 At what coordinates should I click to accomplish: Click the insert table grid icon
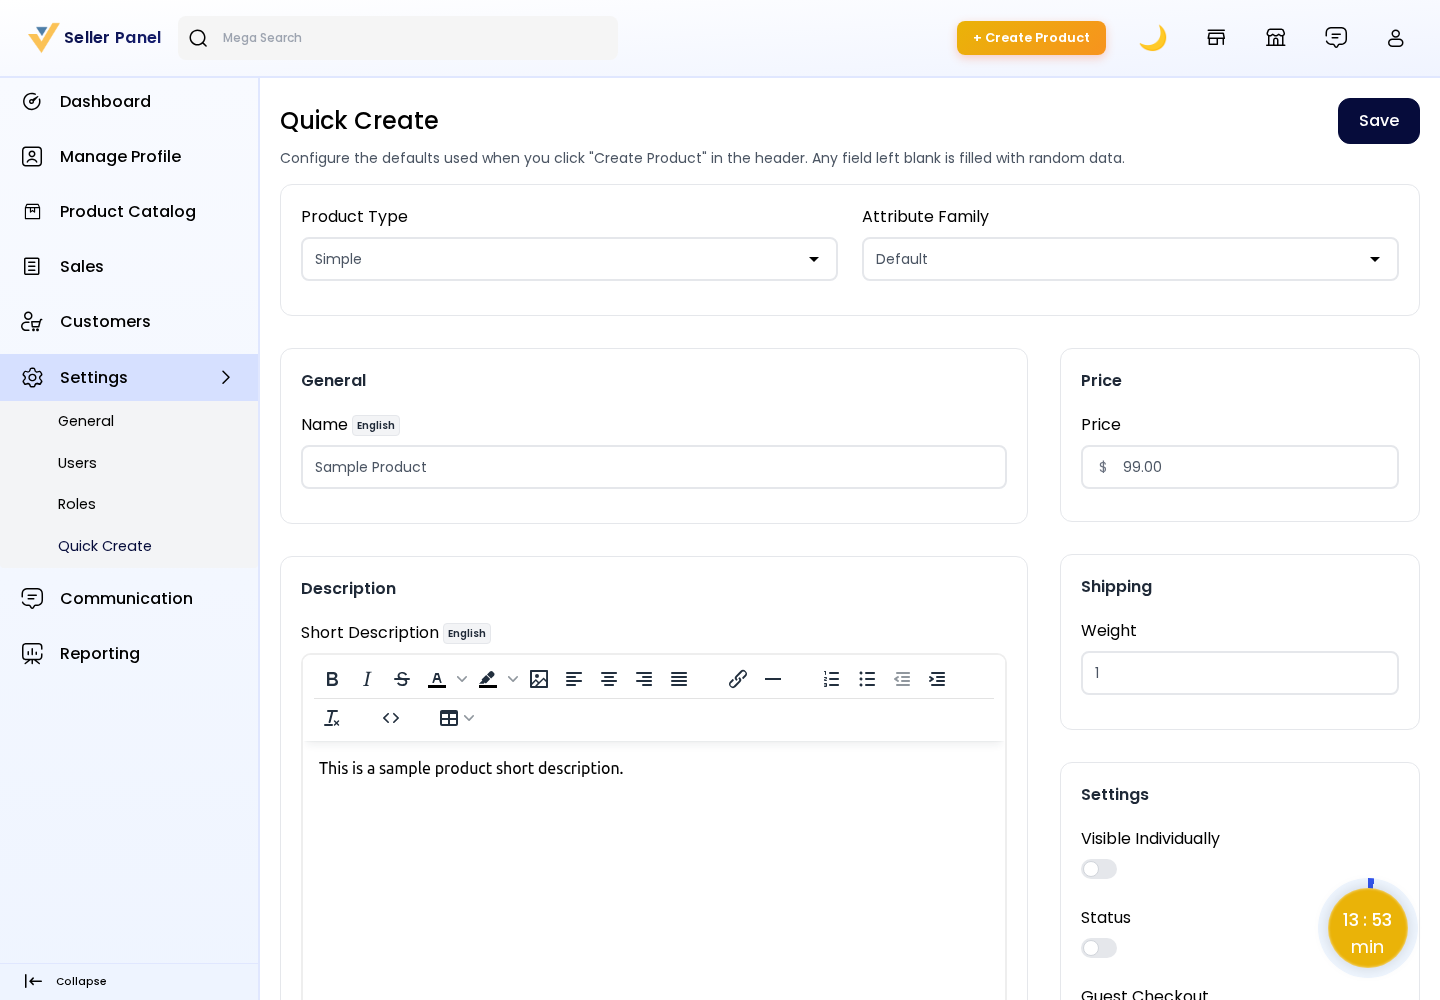coord(449,718)
